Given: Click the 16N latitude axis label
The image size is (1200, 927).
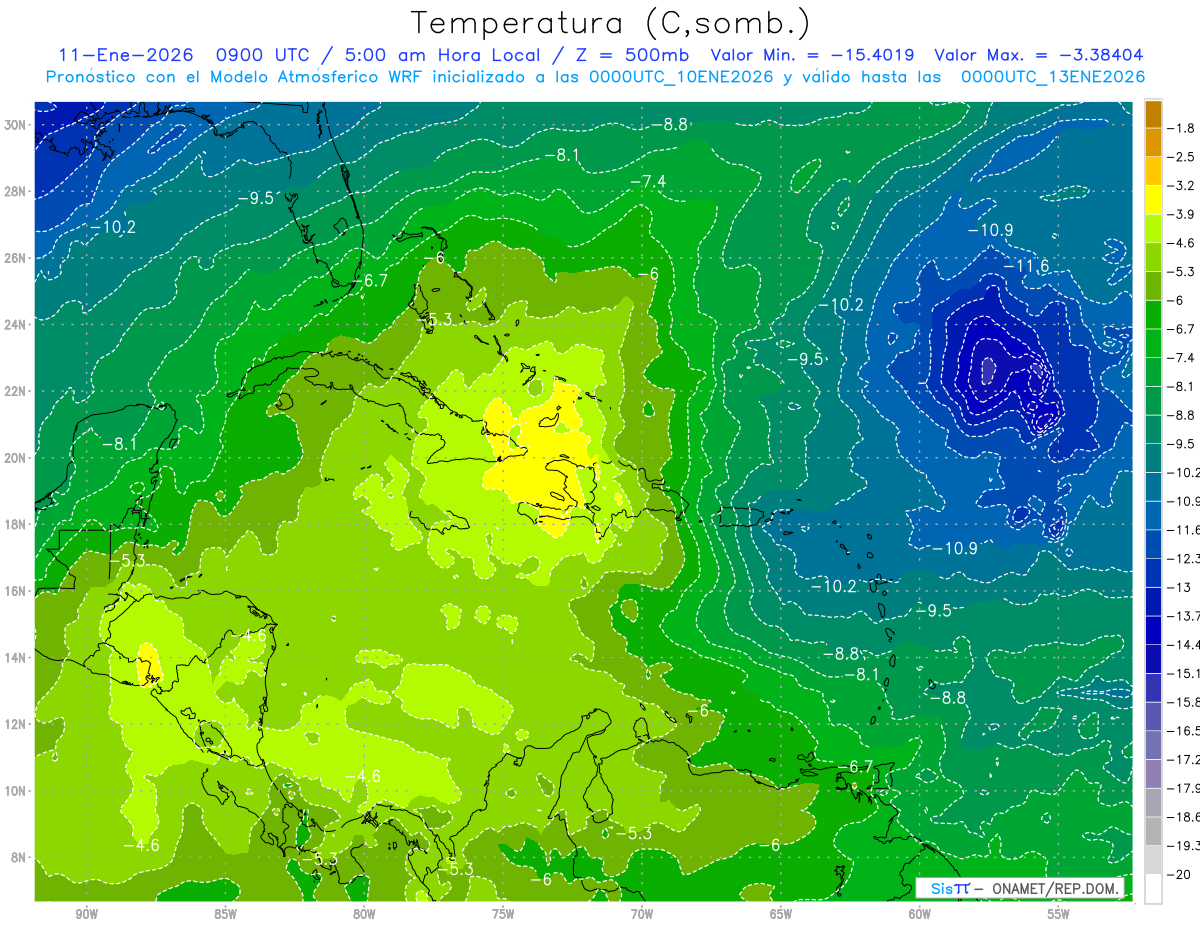Looking at the screenshot, I should coord(17,590).
